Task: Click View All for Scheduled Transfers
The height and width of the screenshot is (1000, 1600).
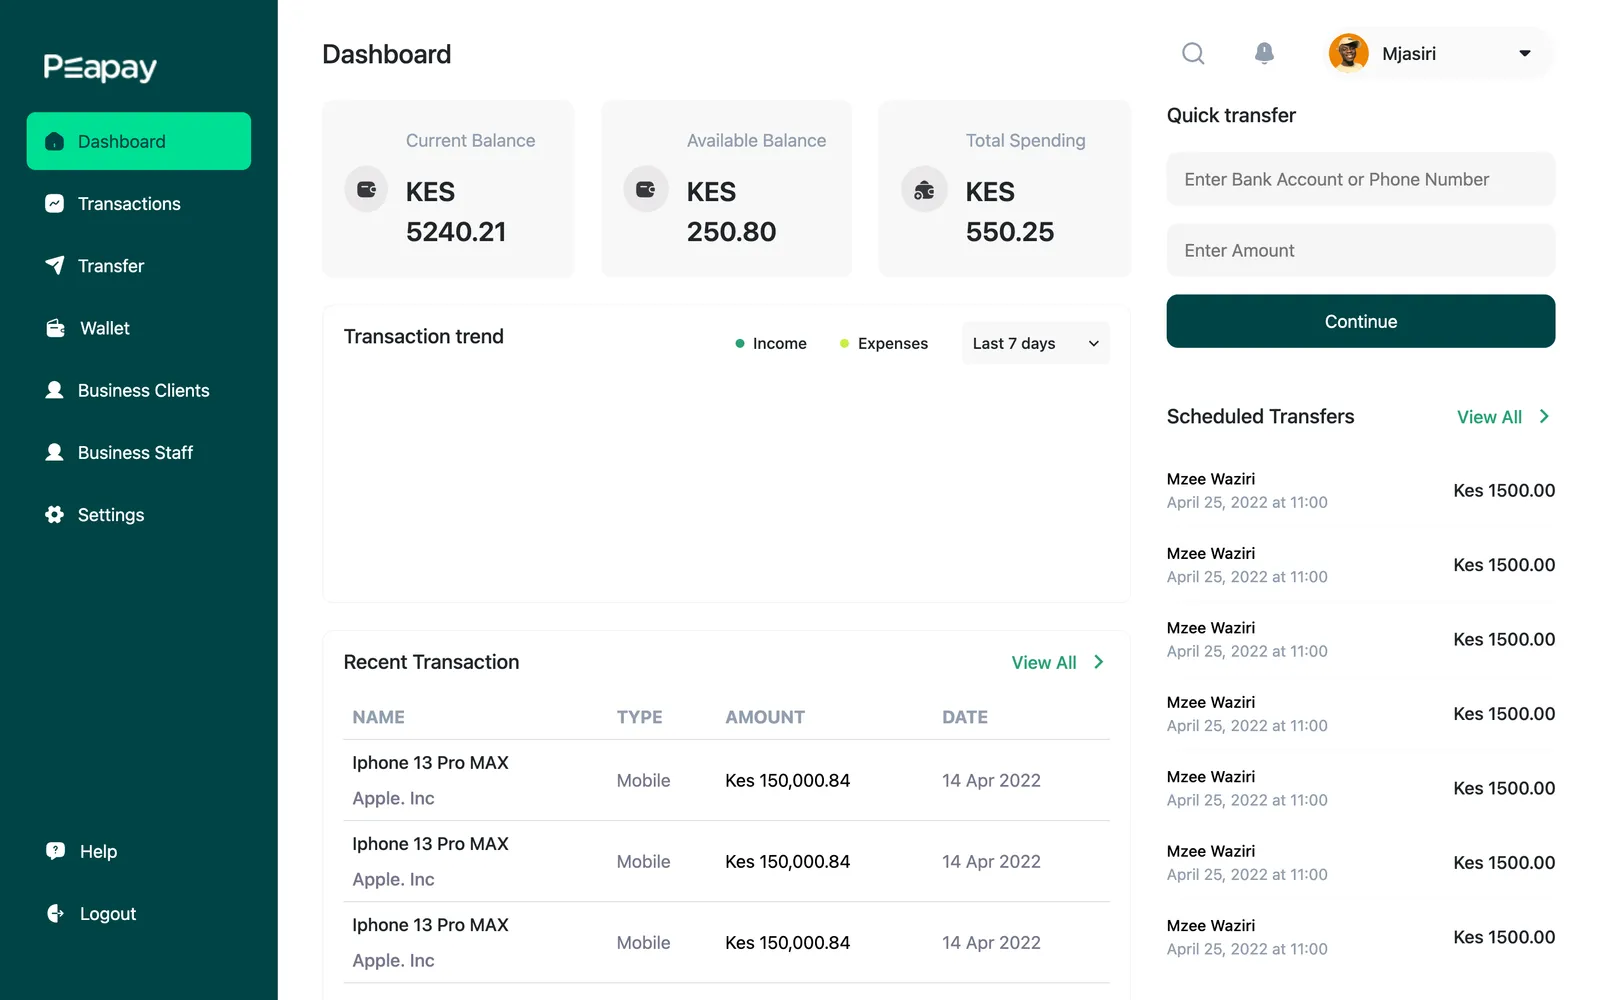Action: pos(1489,417)
